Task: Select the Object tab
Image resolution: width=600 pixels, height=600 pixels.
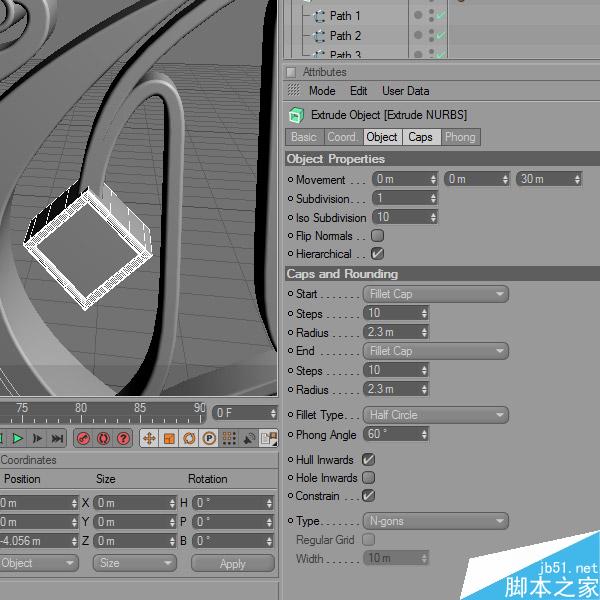Action: tap(382, 137)
